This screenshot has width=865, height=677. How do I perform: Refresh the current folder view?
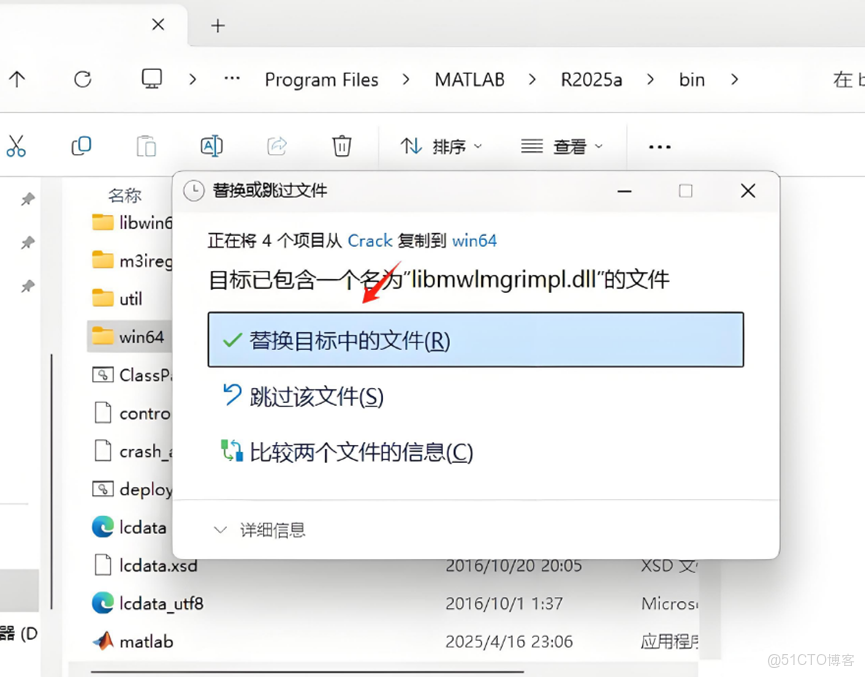coord(83,79)
